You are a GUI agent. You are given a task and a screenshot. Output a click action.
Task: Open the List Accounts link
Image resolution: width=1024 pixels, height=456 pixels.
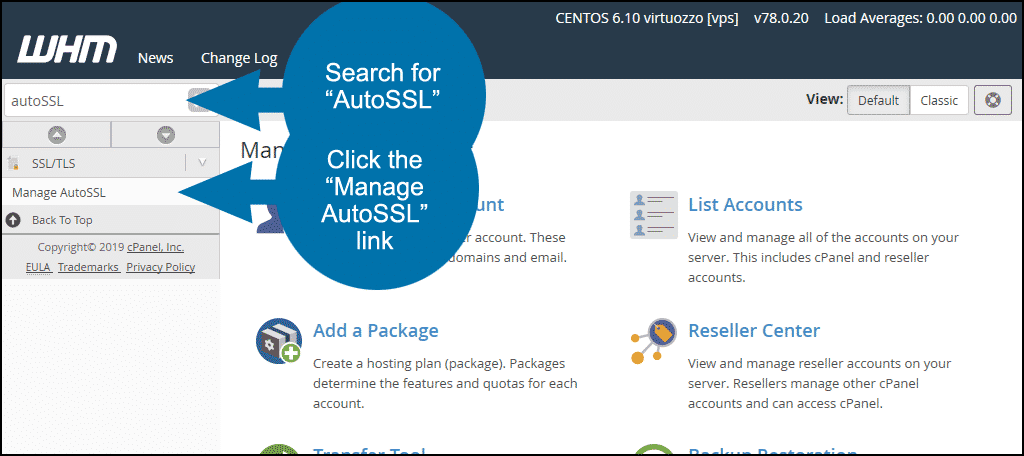tap(745, 204)
